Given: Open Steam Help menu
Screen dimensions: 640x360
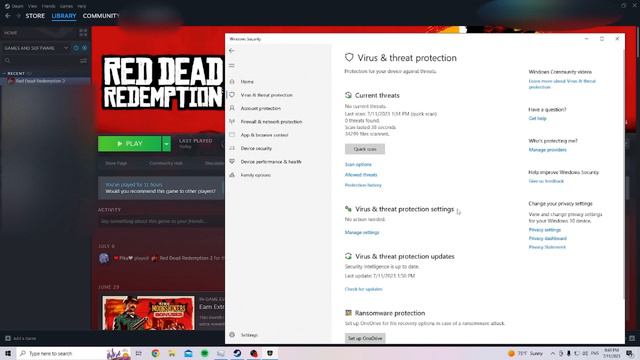Looking at the screenshot, I should coord(82,6).
